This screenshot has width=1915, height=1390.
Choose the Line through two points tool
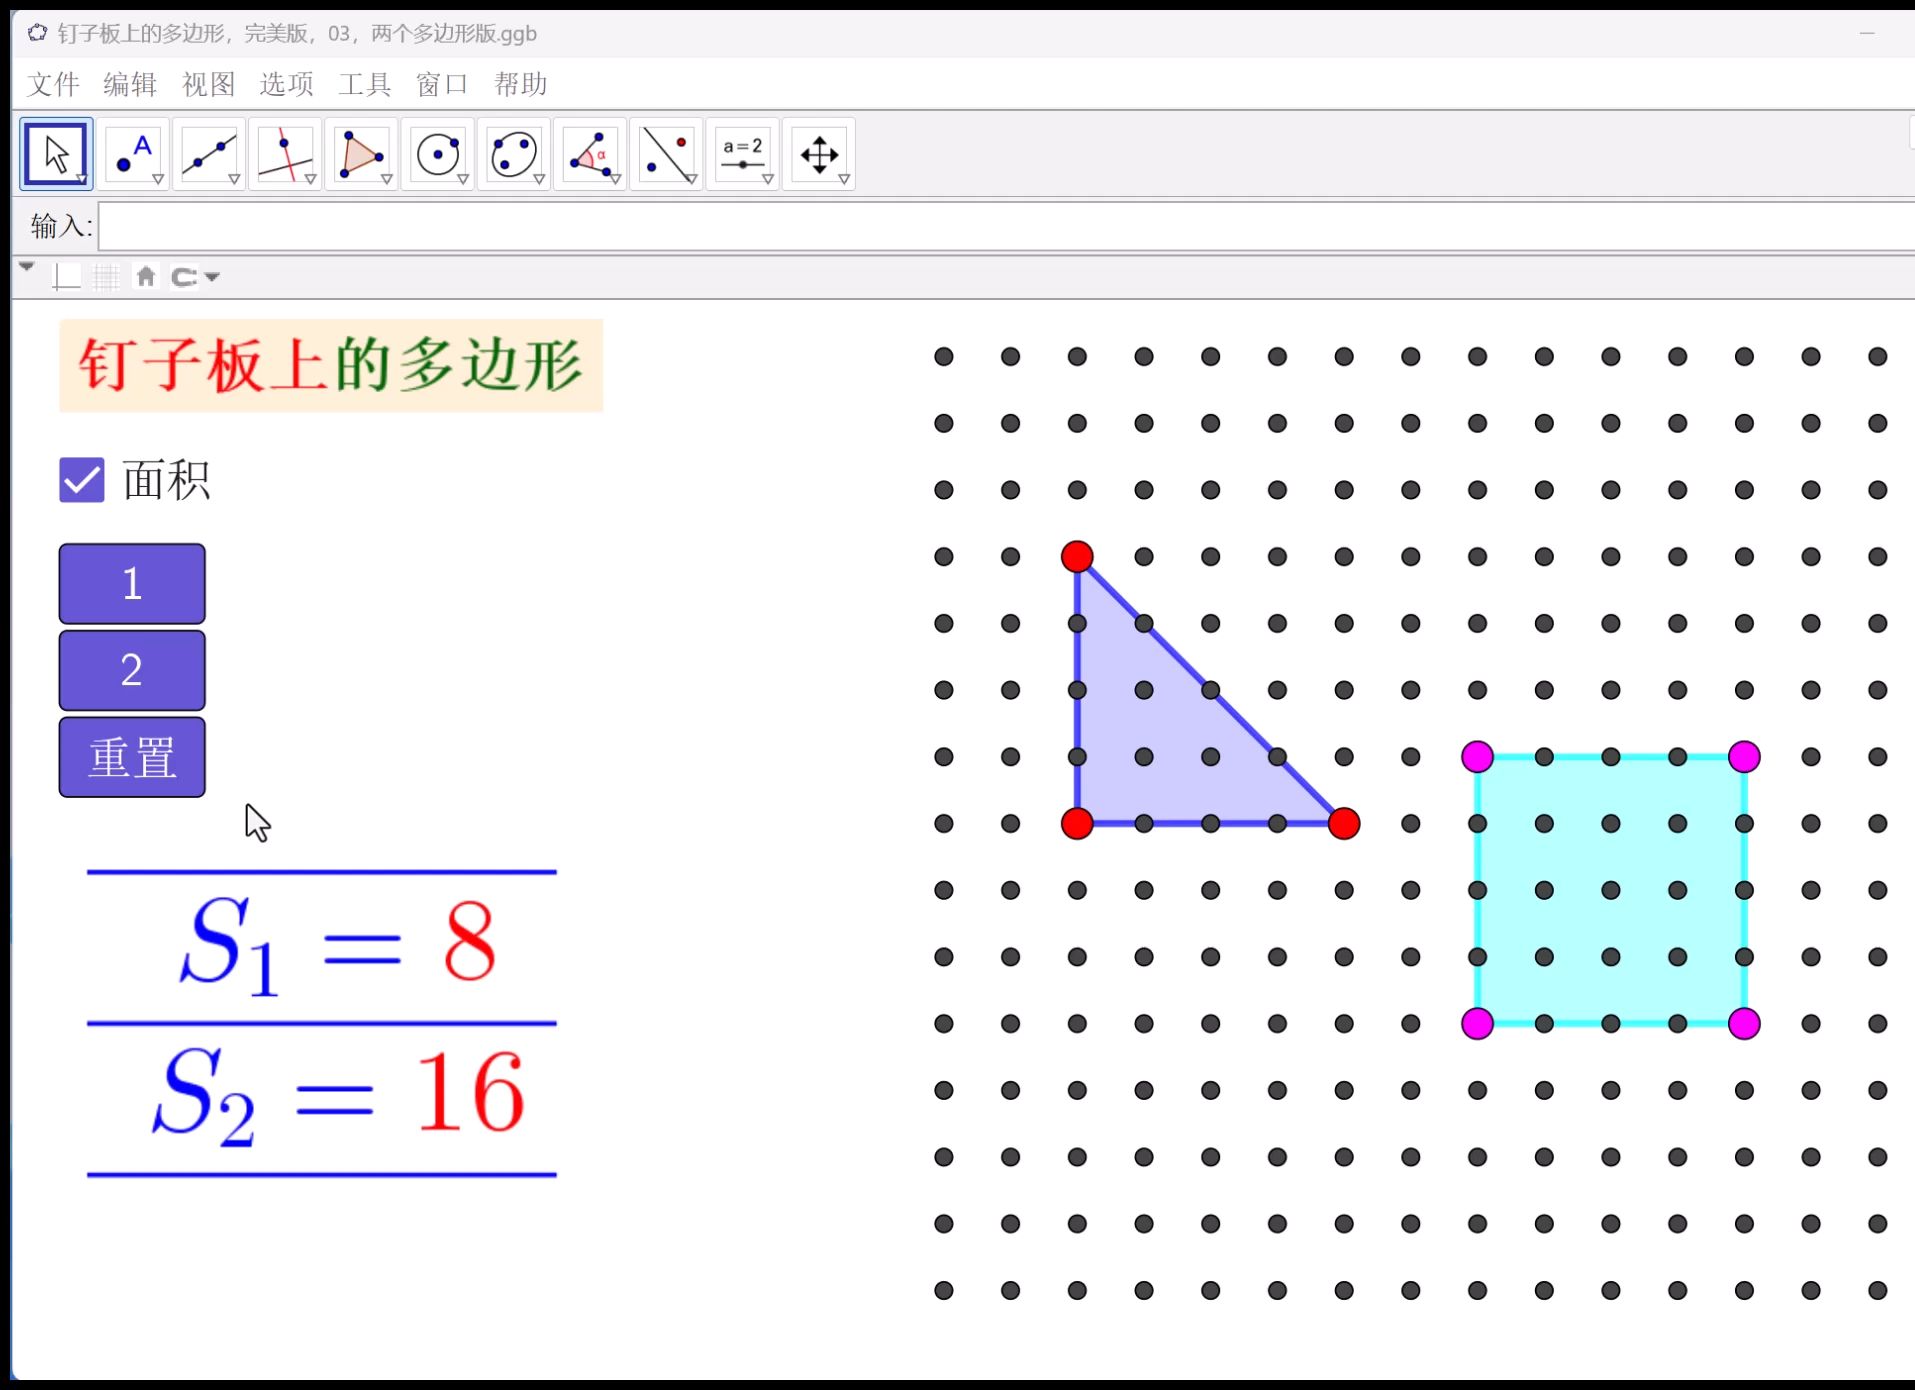[x=209, y=154]
